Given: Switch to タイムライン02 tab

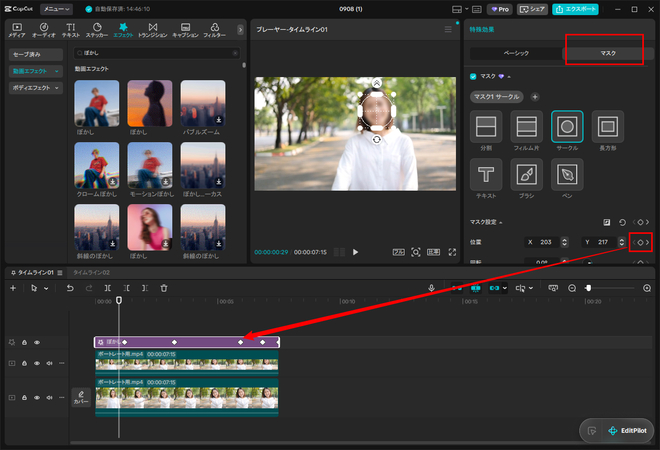Looking at the screenshot, I should tap(91, 273).
